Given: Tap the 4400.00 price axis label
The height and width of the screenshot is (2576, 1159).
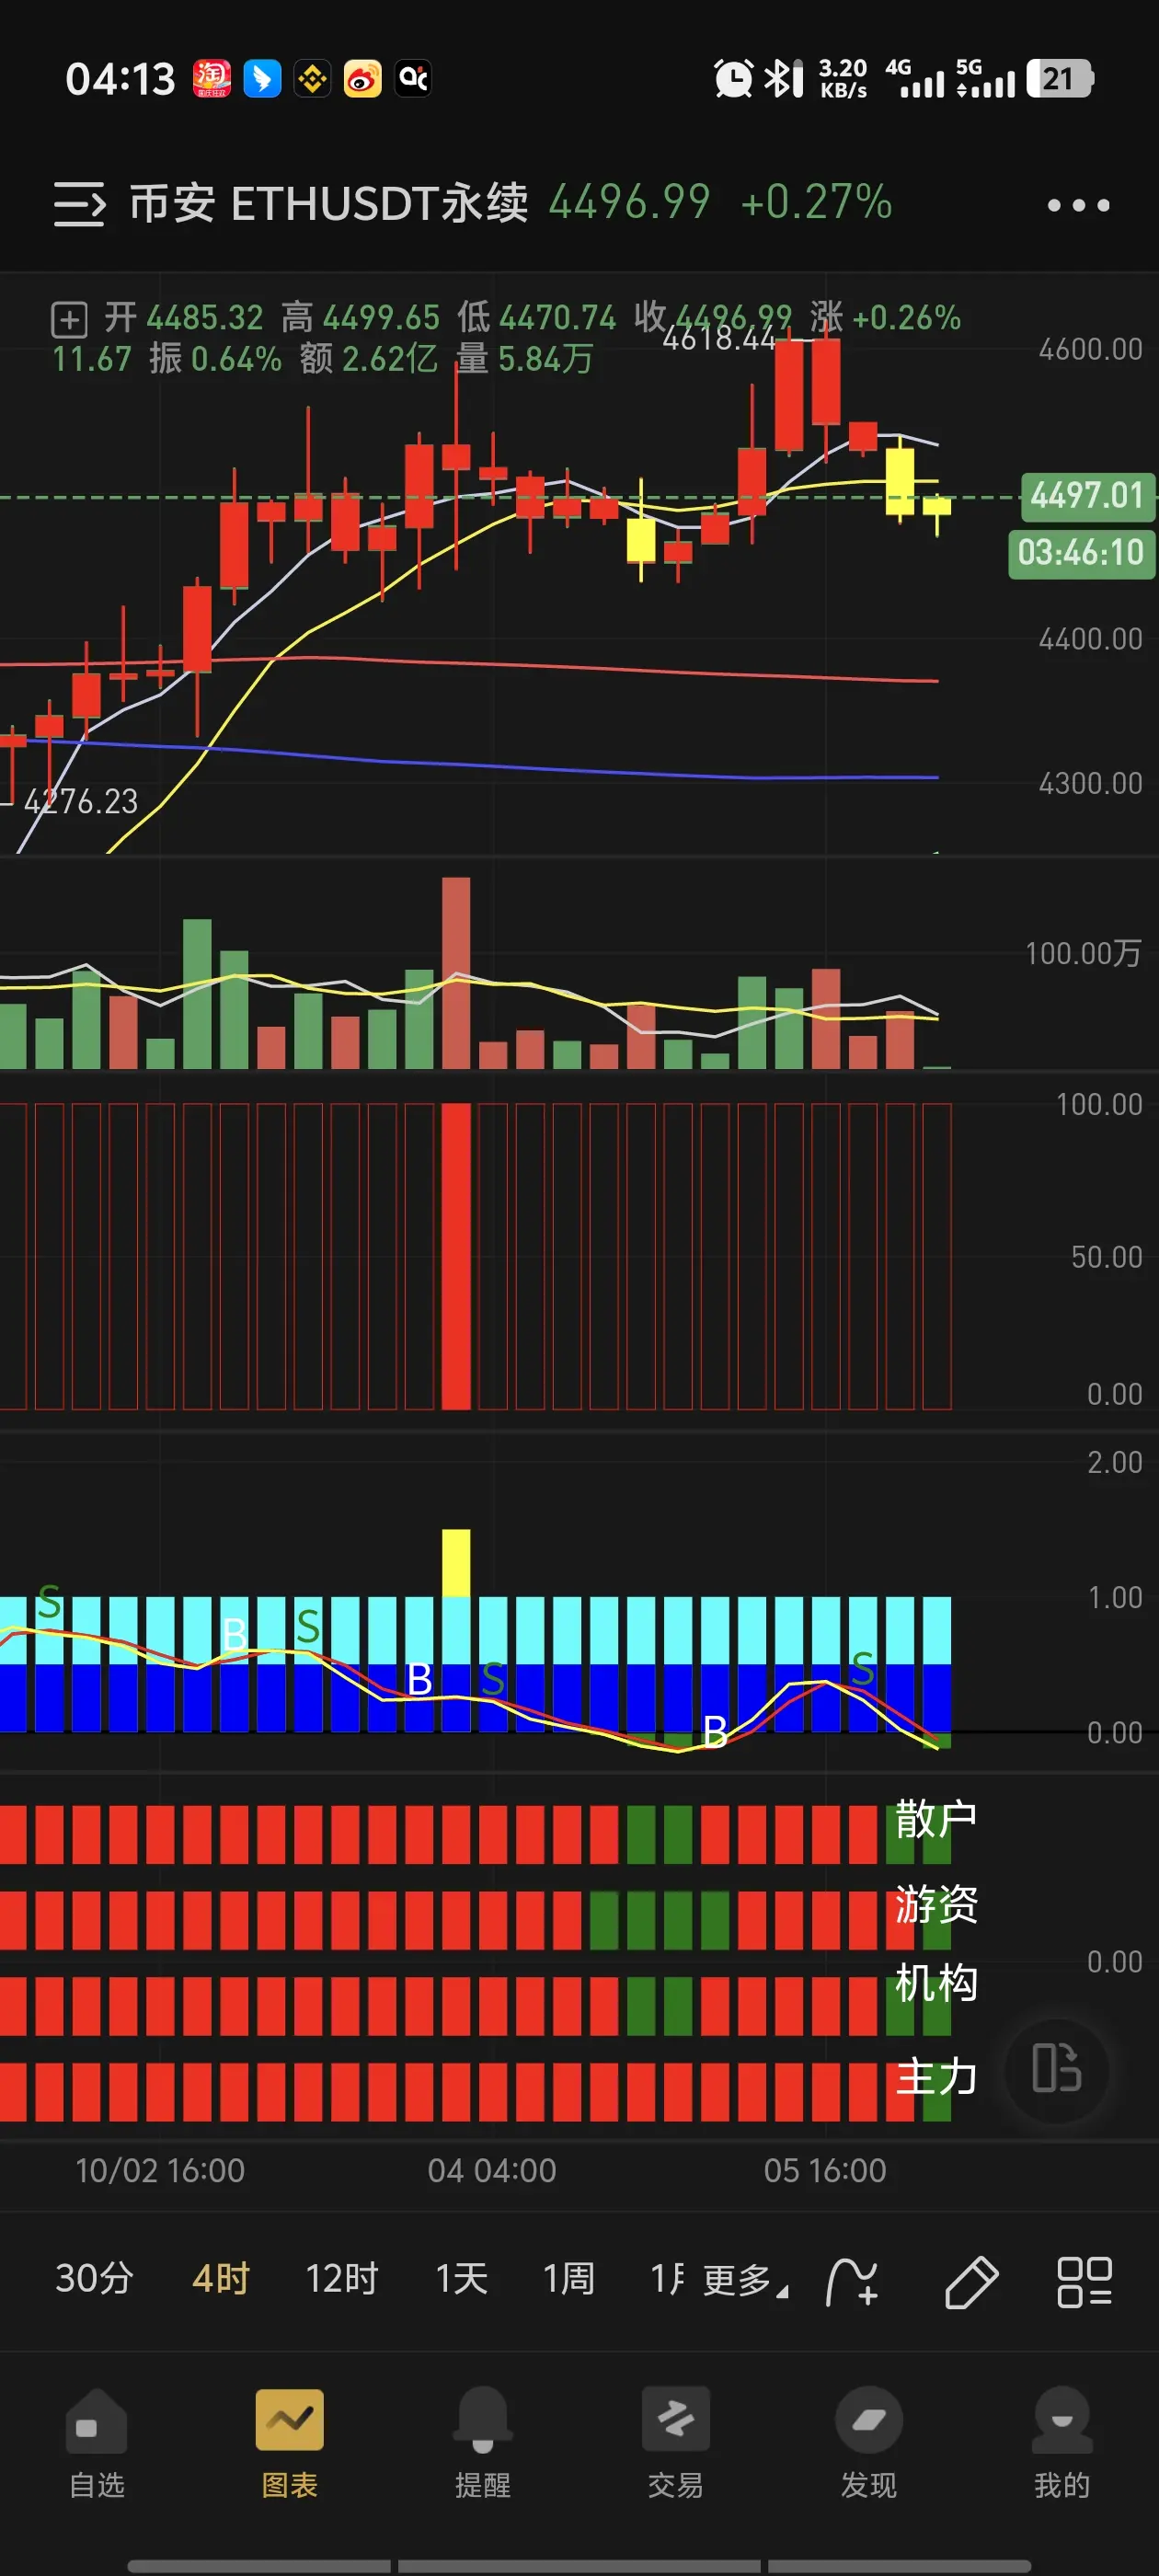Looking at the screenshot, I should pos(1090,639).
